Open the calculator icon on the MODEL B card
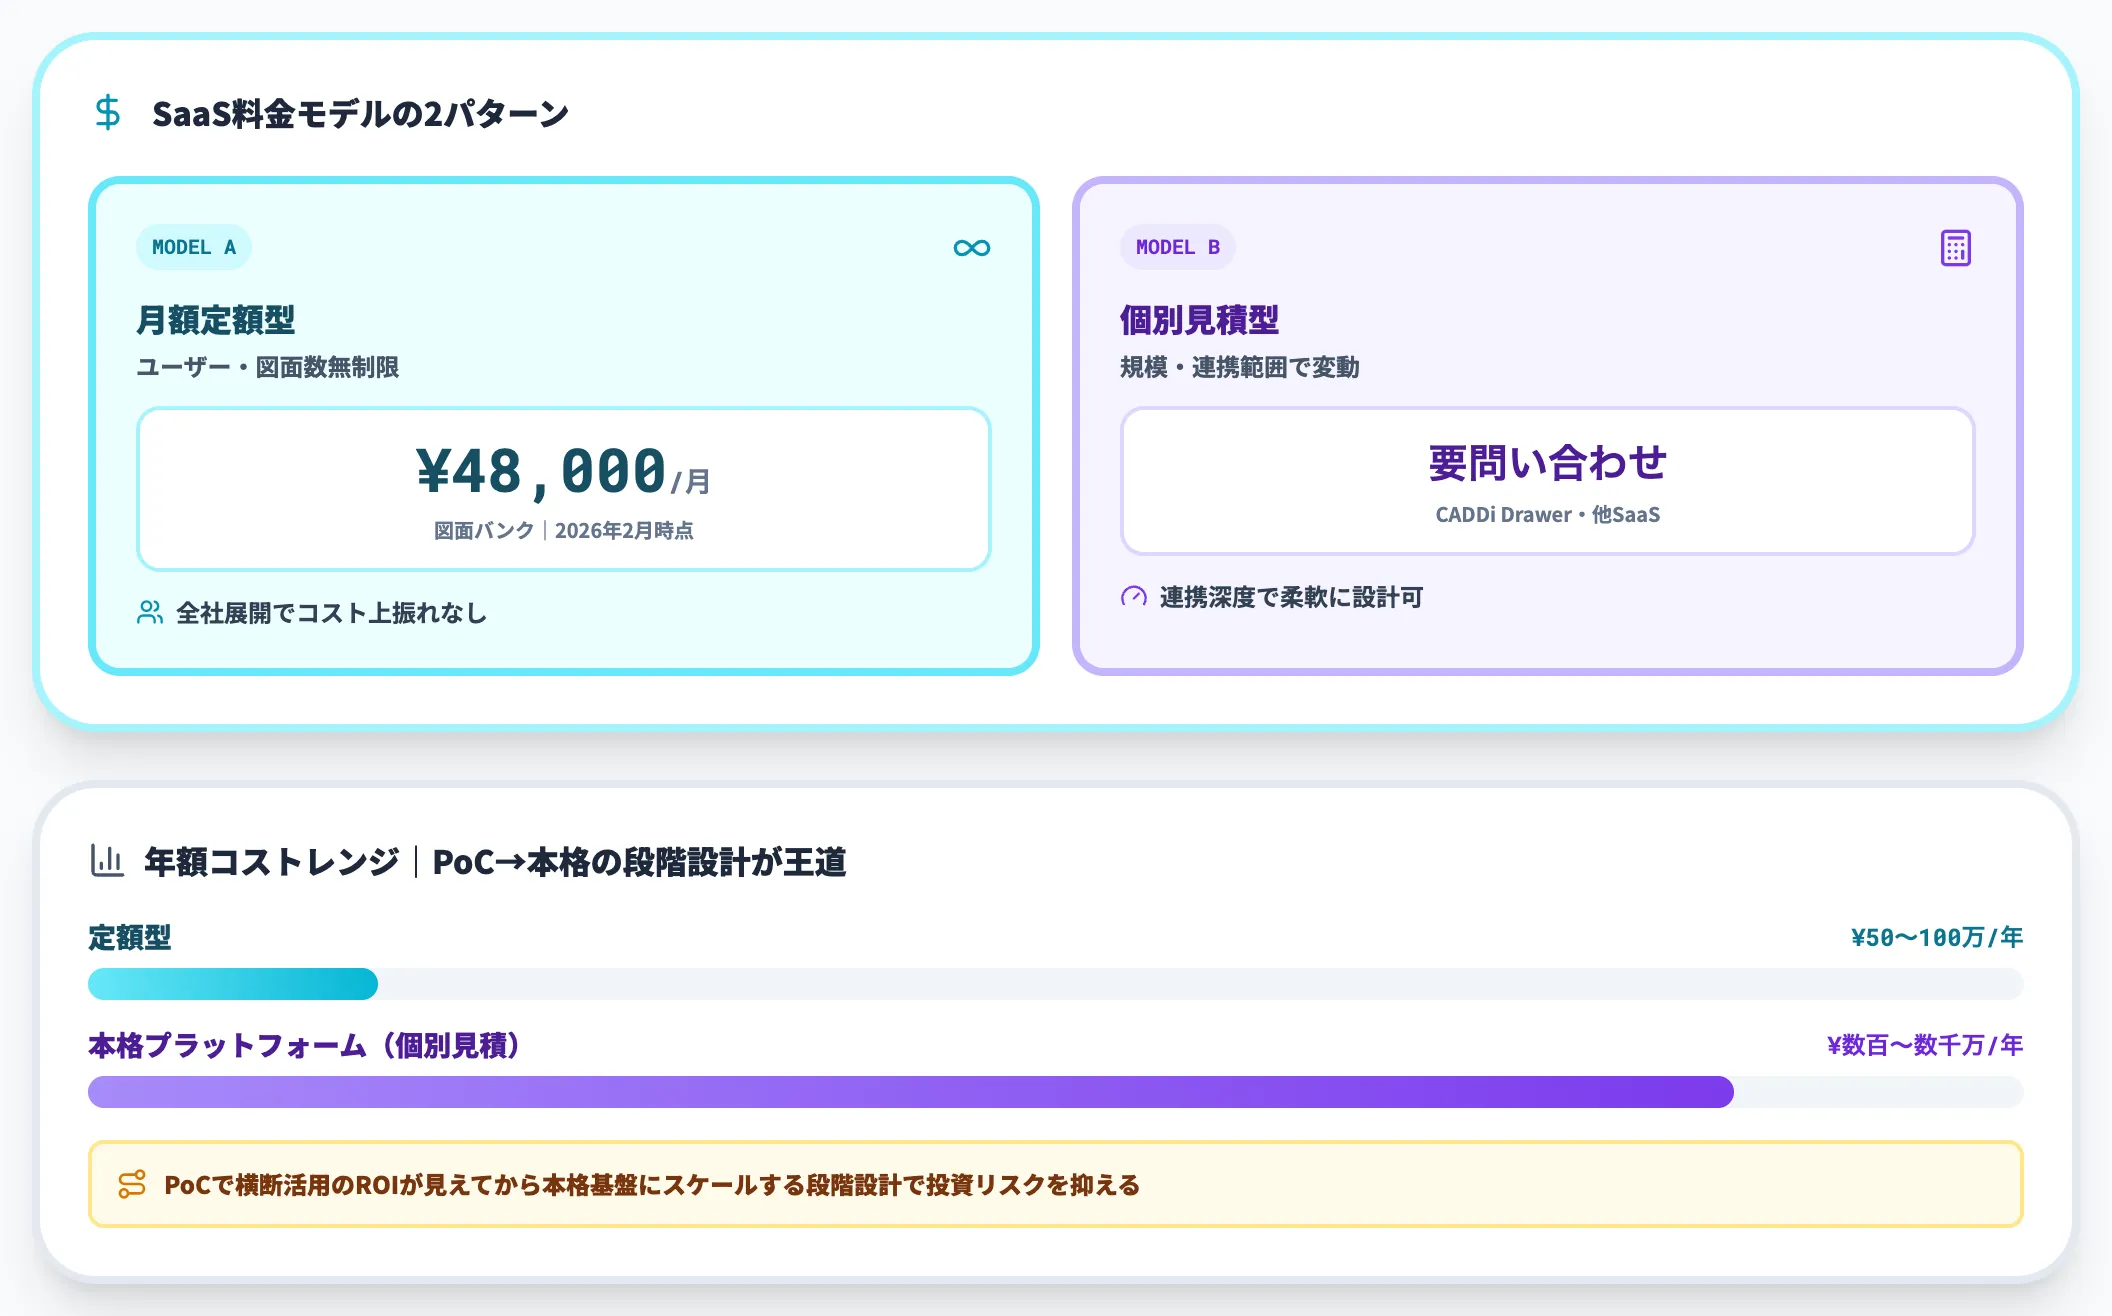This screenshot has width=2112, height=1316. pos(1957,248)
